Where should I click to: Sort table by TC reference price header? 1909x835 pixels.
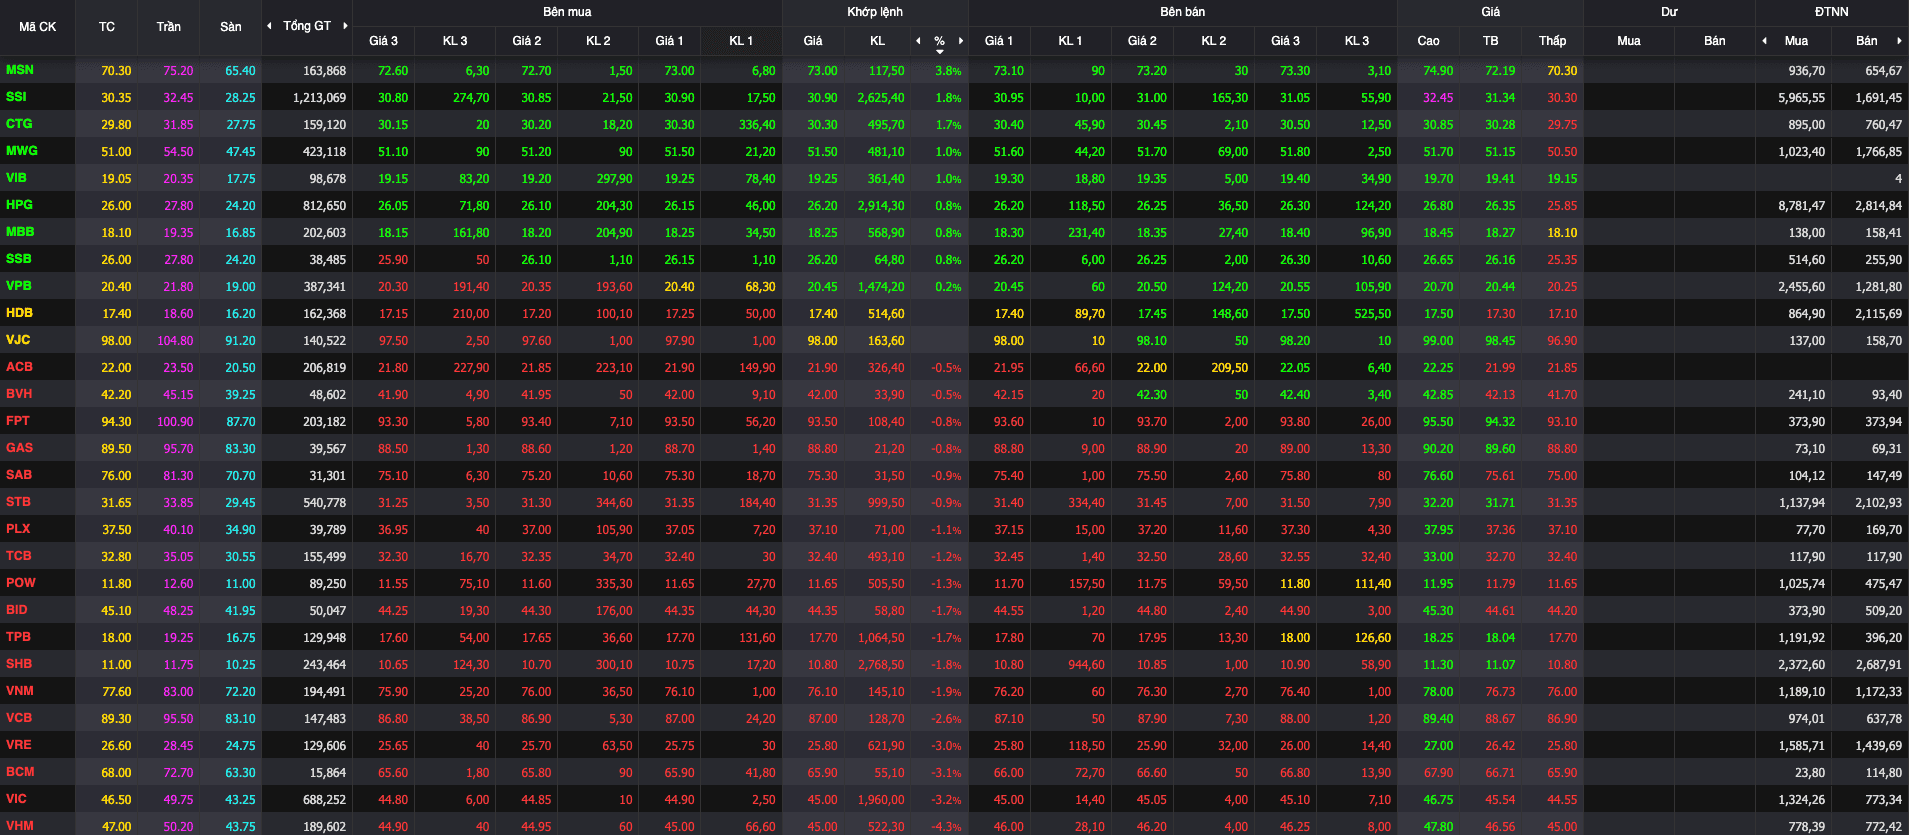[107, 27]
